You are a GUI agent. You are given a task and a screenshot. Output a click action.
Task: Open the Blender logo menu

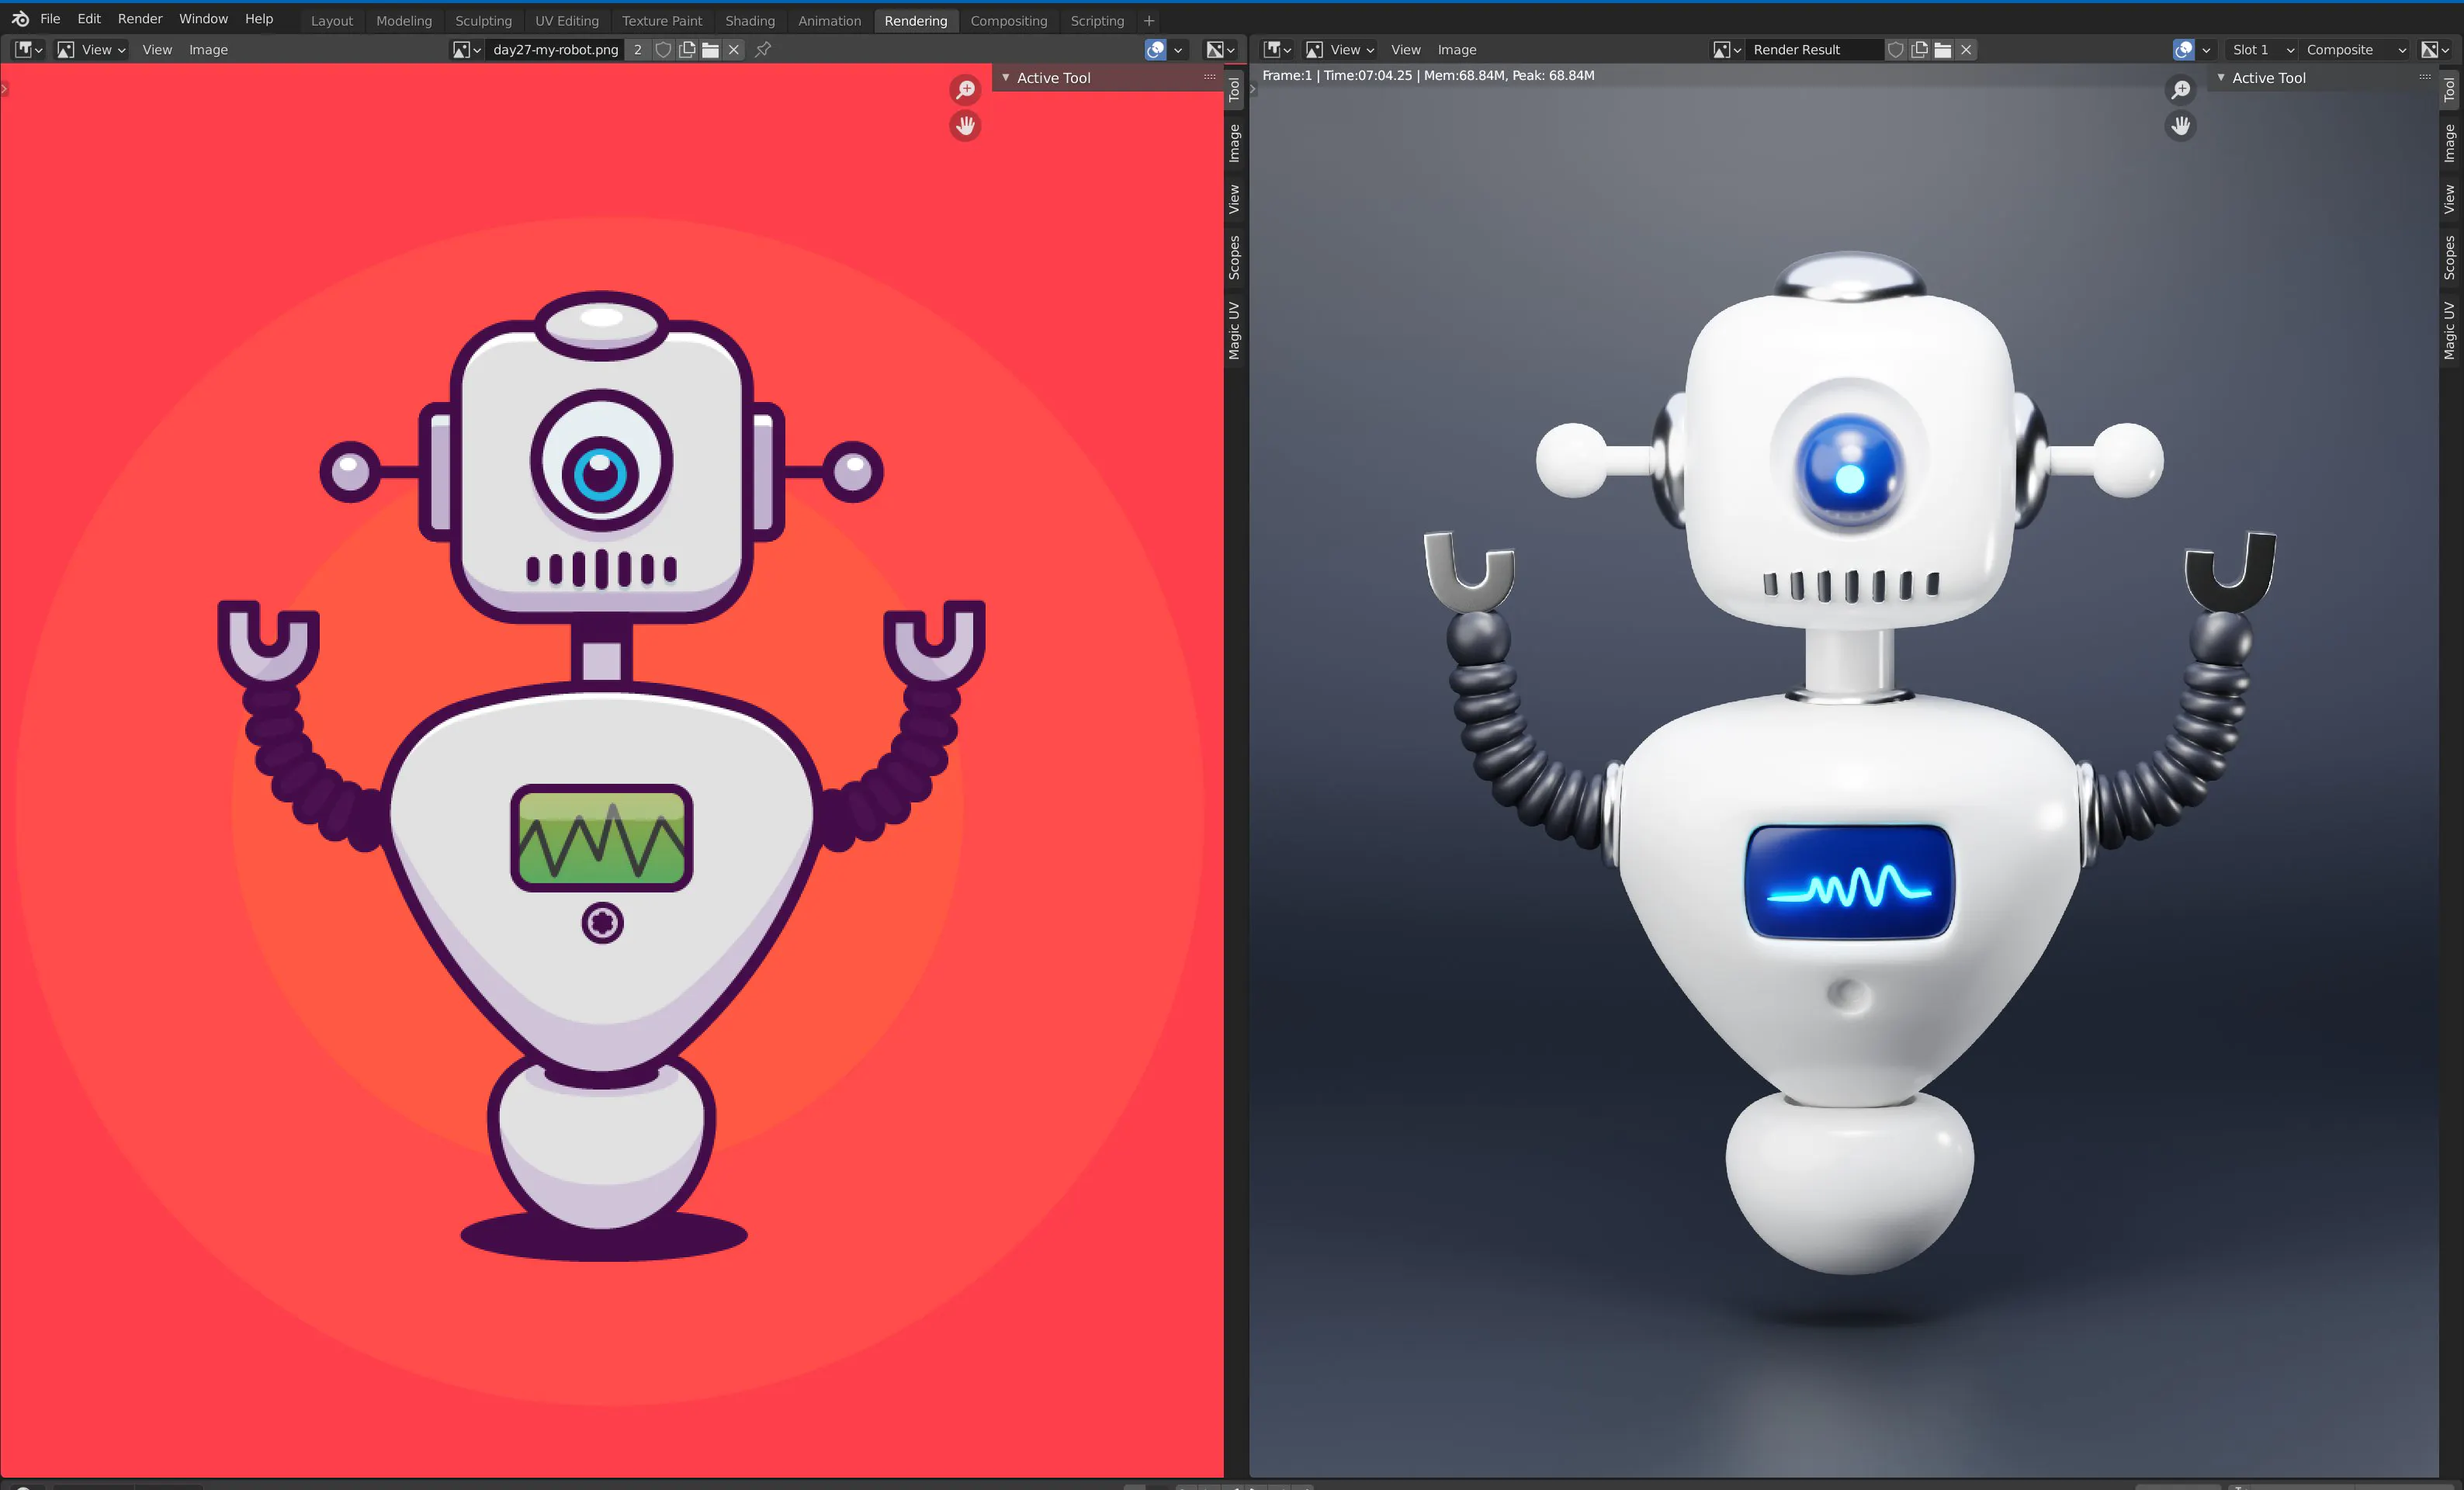tap(20, 19)
